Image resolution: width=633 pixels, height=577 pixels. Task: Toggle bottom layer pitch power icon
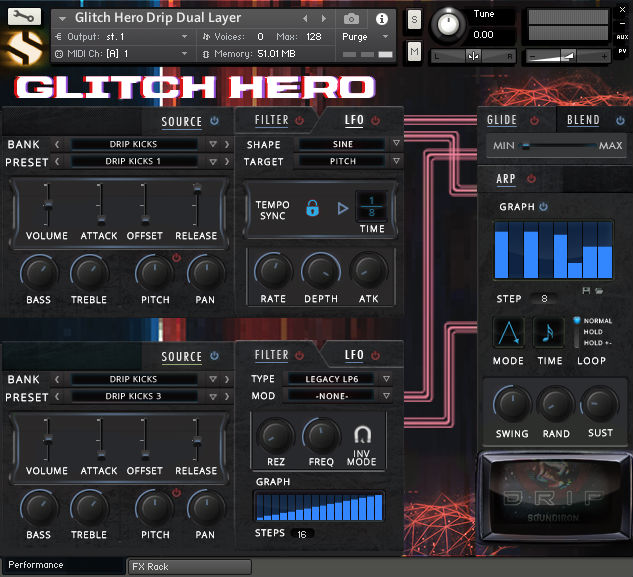[x=176, y=493]
